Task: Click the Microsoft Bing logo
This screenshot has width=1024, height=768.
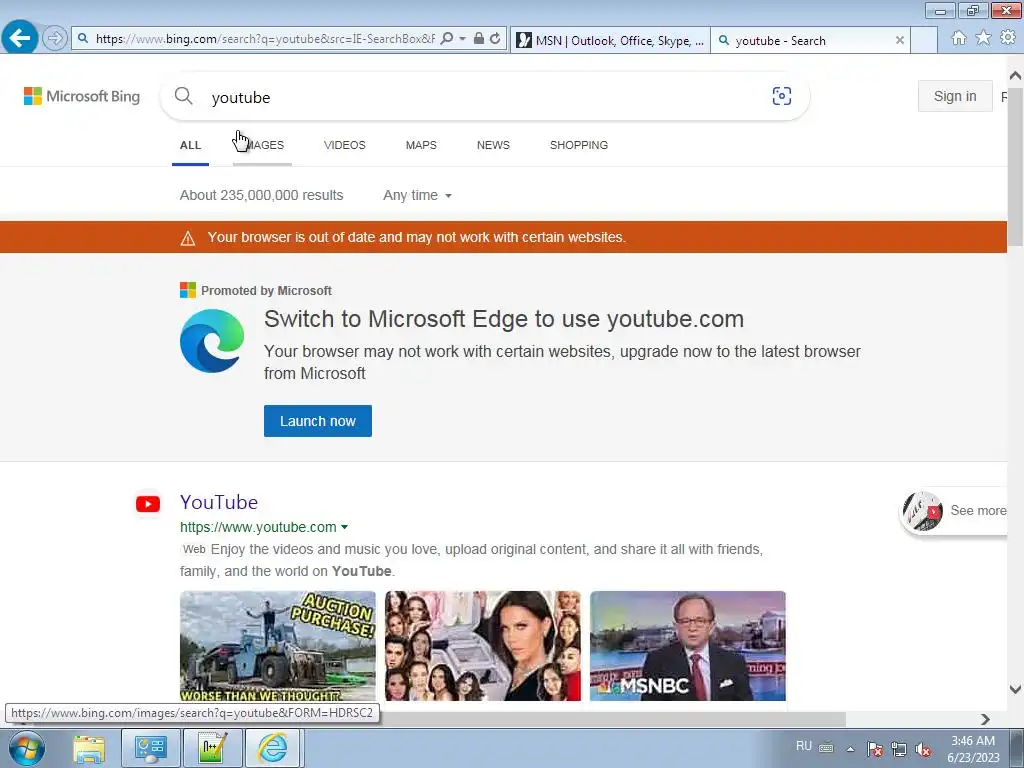Action: [82, 97]
